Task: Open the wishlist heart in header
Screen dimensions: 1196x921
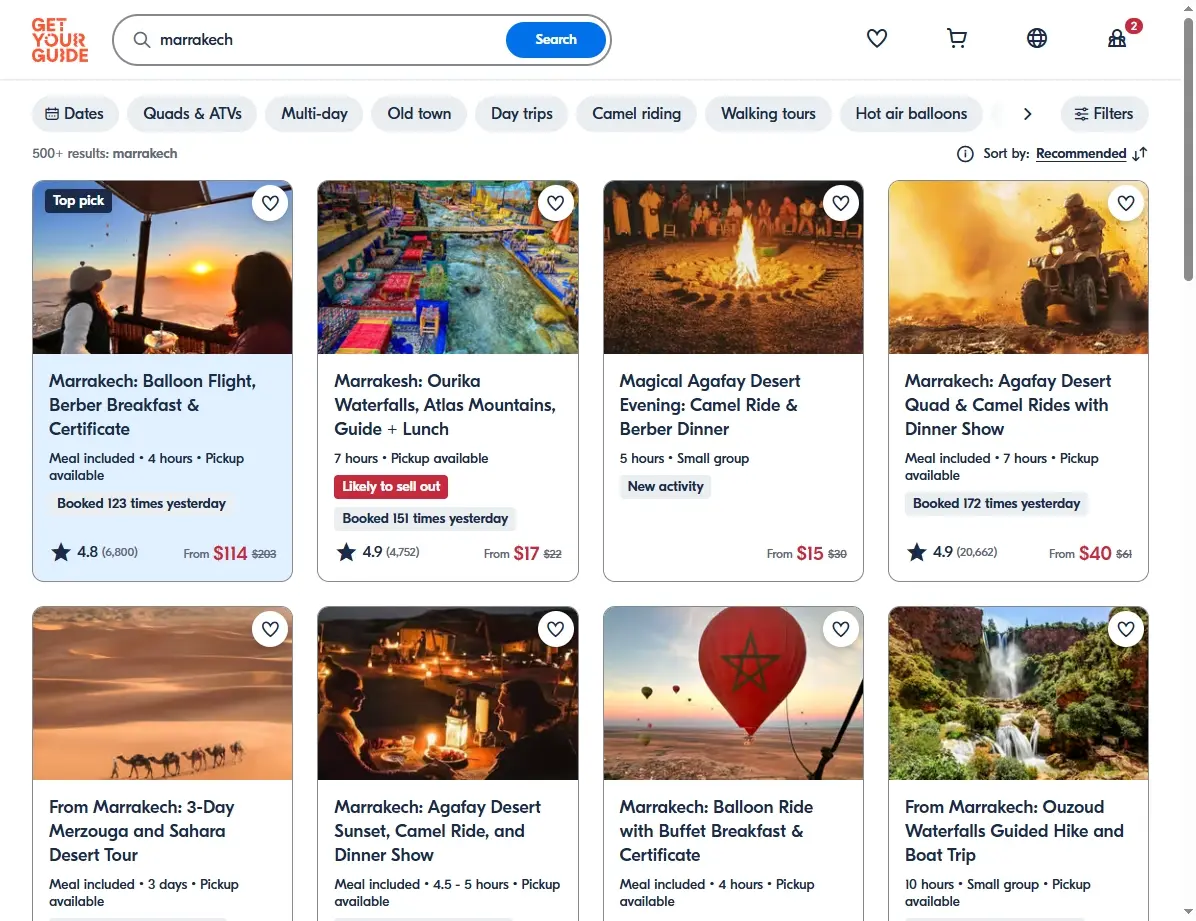Action: click(x=876, y=38)
